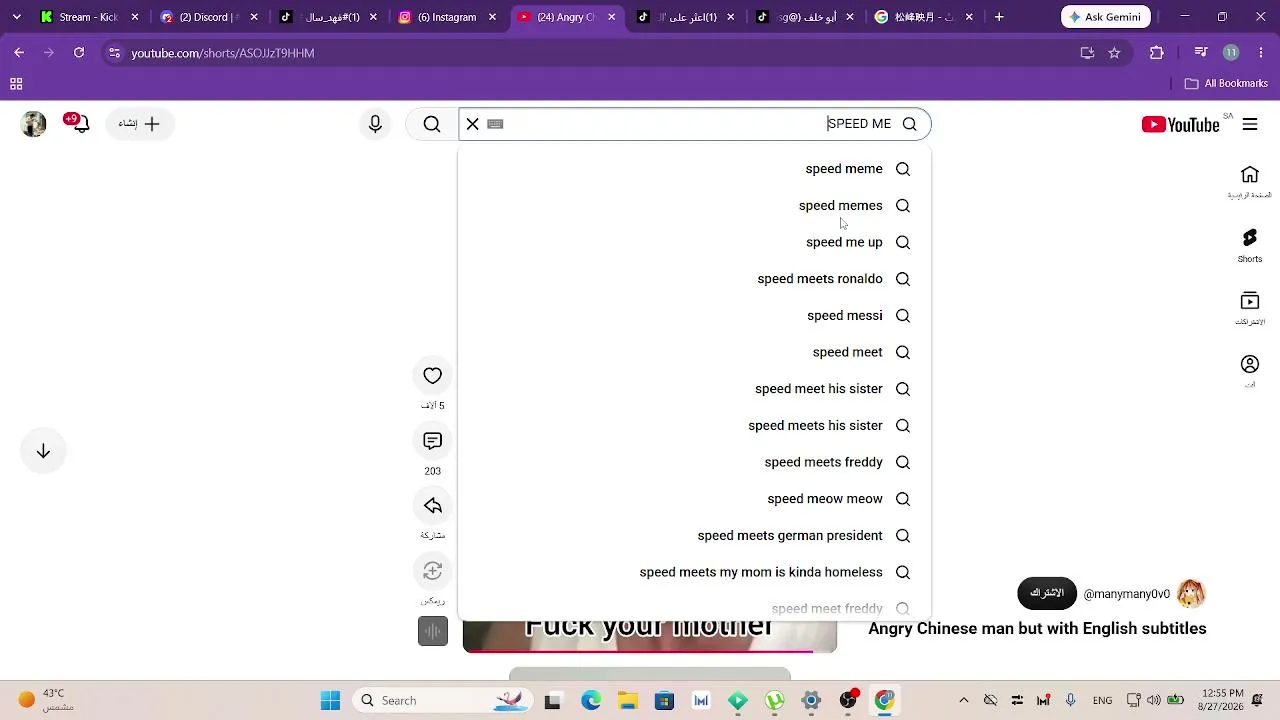This screenshot has height=720, width=1280.
Task: Switch to the Discord tab
Action: [x=208, y=17]
